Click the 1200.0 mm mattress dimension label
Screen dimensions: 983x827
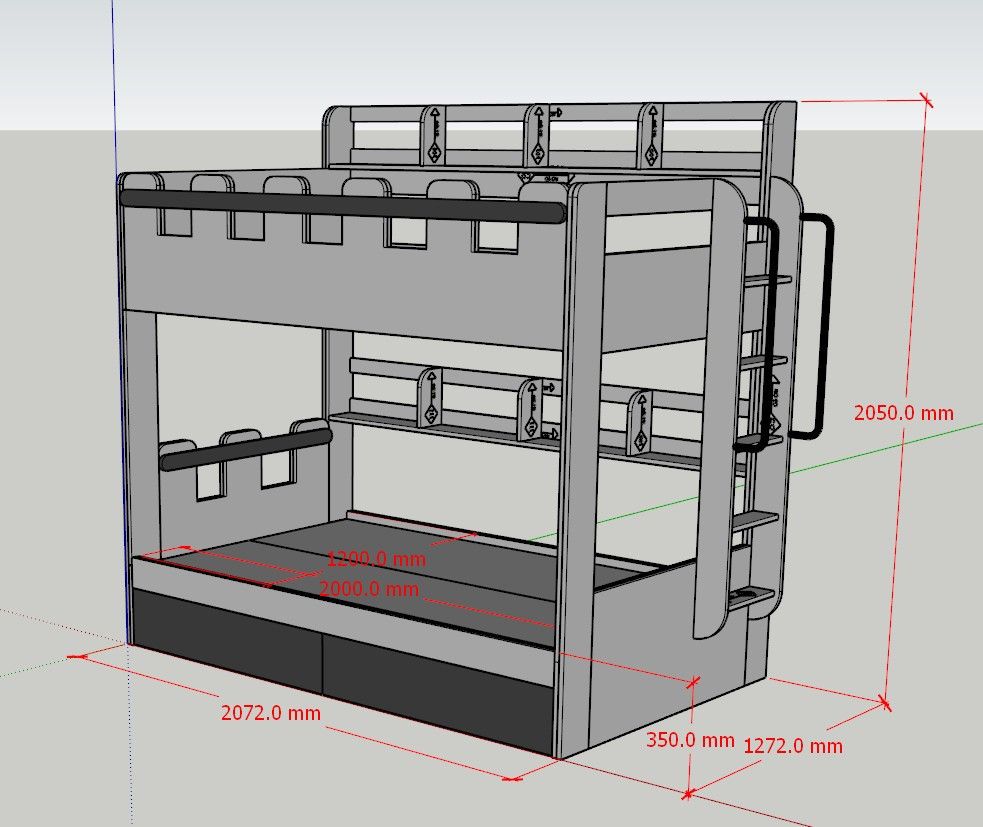(376, 559)
